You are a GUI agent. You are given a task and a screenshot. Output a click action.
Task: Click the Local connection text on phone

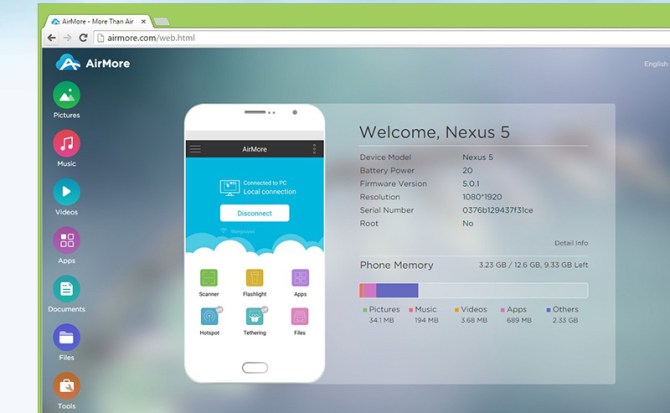pos(270,192)
